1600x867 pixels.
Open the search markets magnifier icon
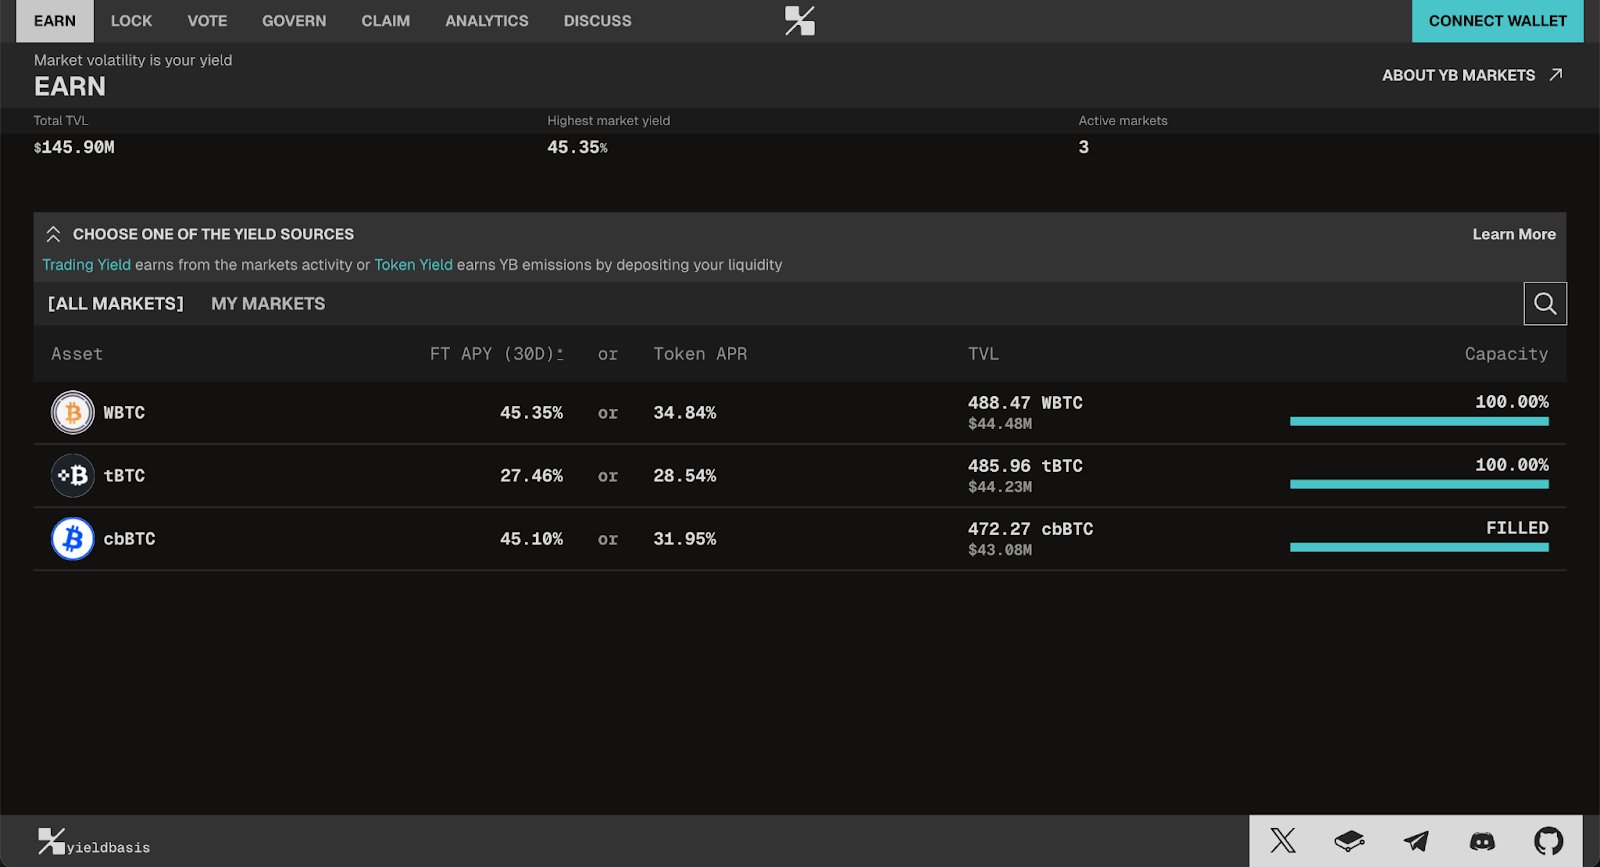coord(1545,303)
